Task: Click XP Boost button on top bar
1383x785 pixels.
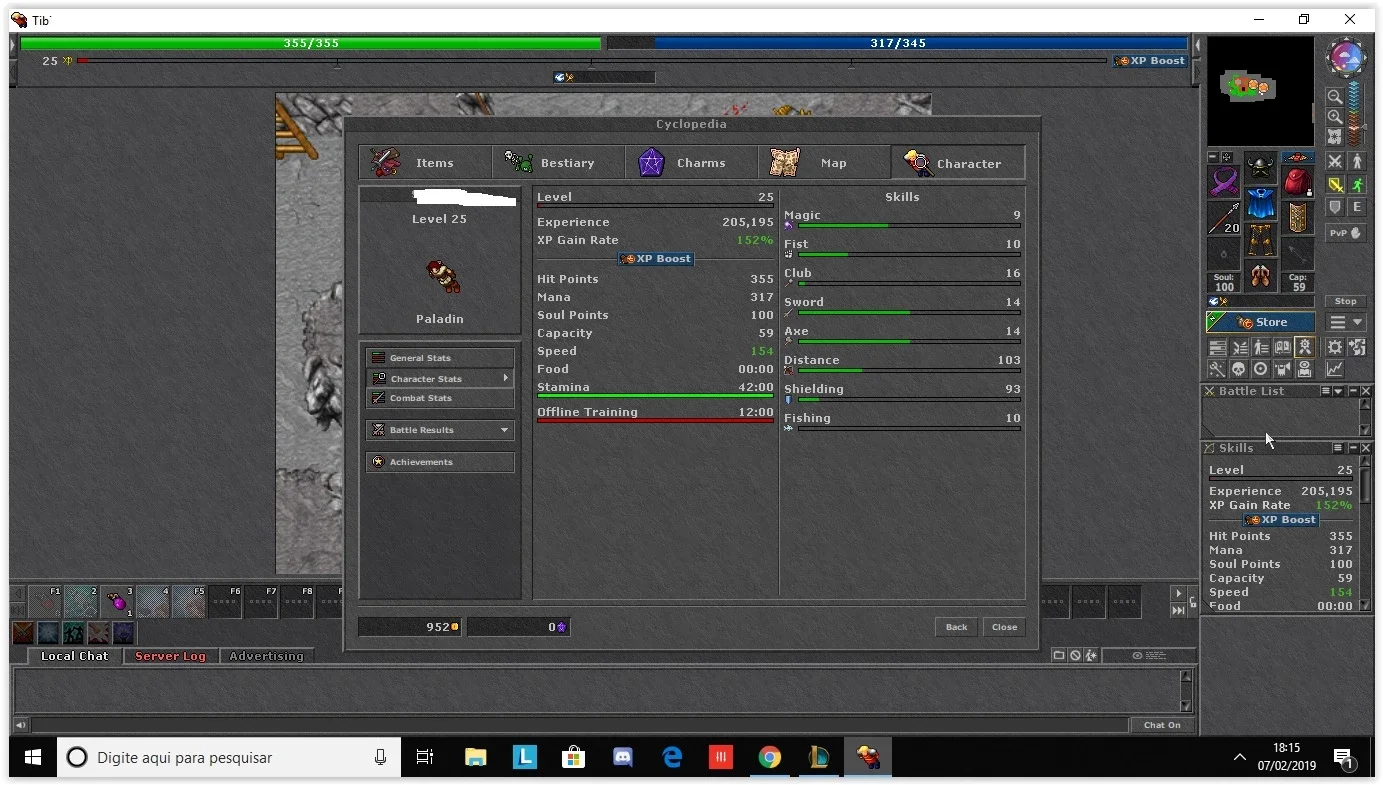Action: point(1151,61)
